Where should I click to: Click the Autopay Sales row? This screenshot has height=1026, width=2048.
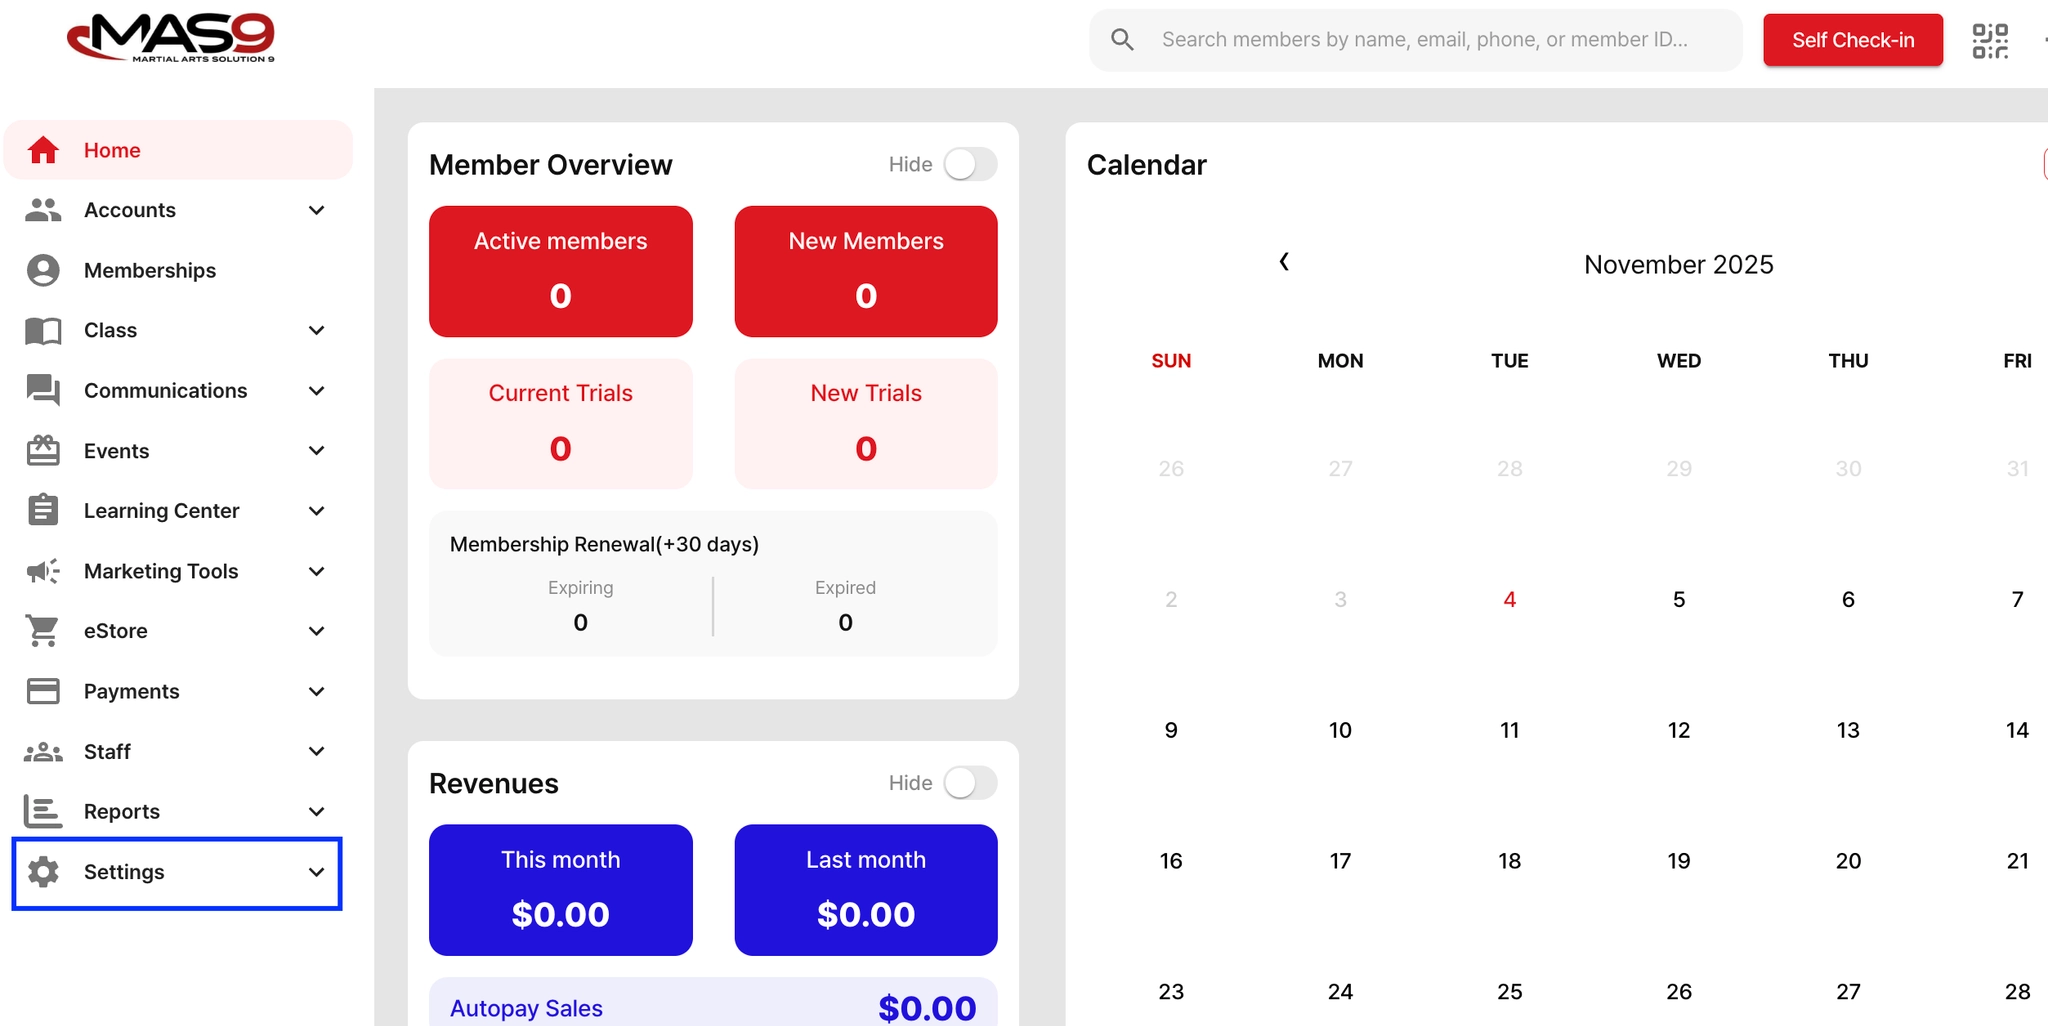pyautogui.click(x=713, y=1003)
